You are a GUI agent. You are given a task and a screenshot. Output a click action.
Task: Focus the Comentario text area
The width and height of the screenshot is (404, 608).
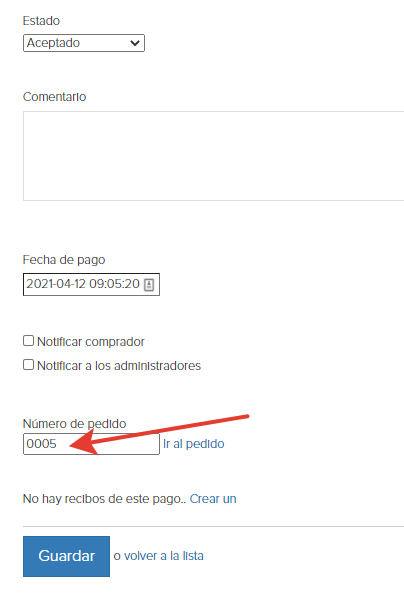tap(214, 156)
